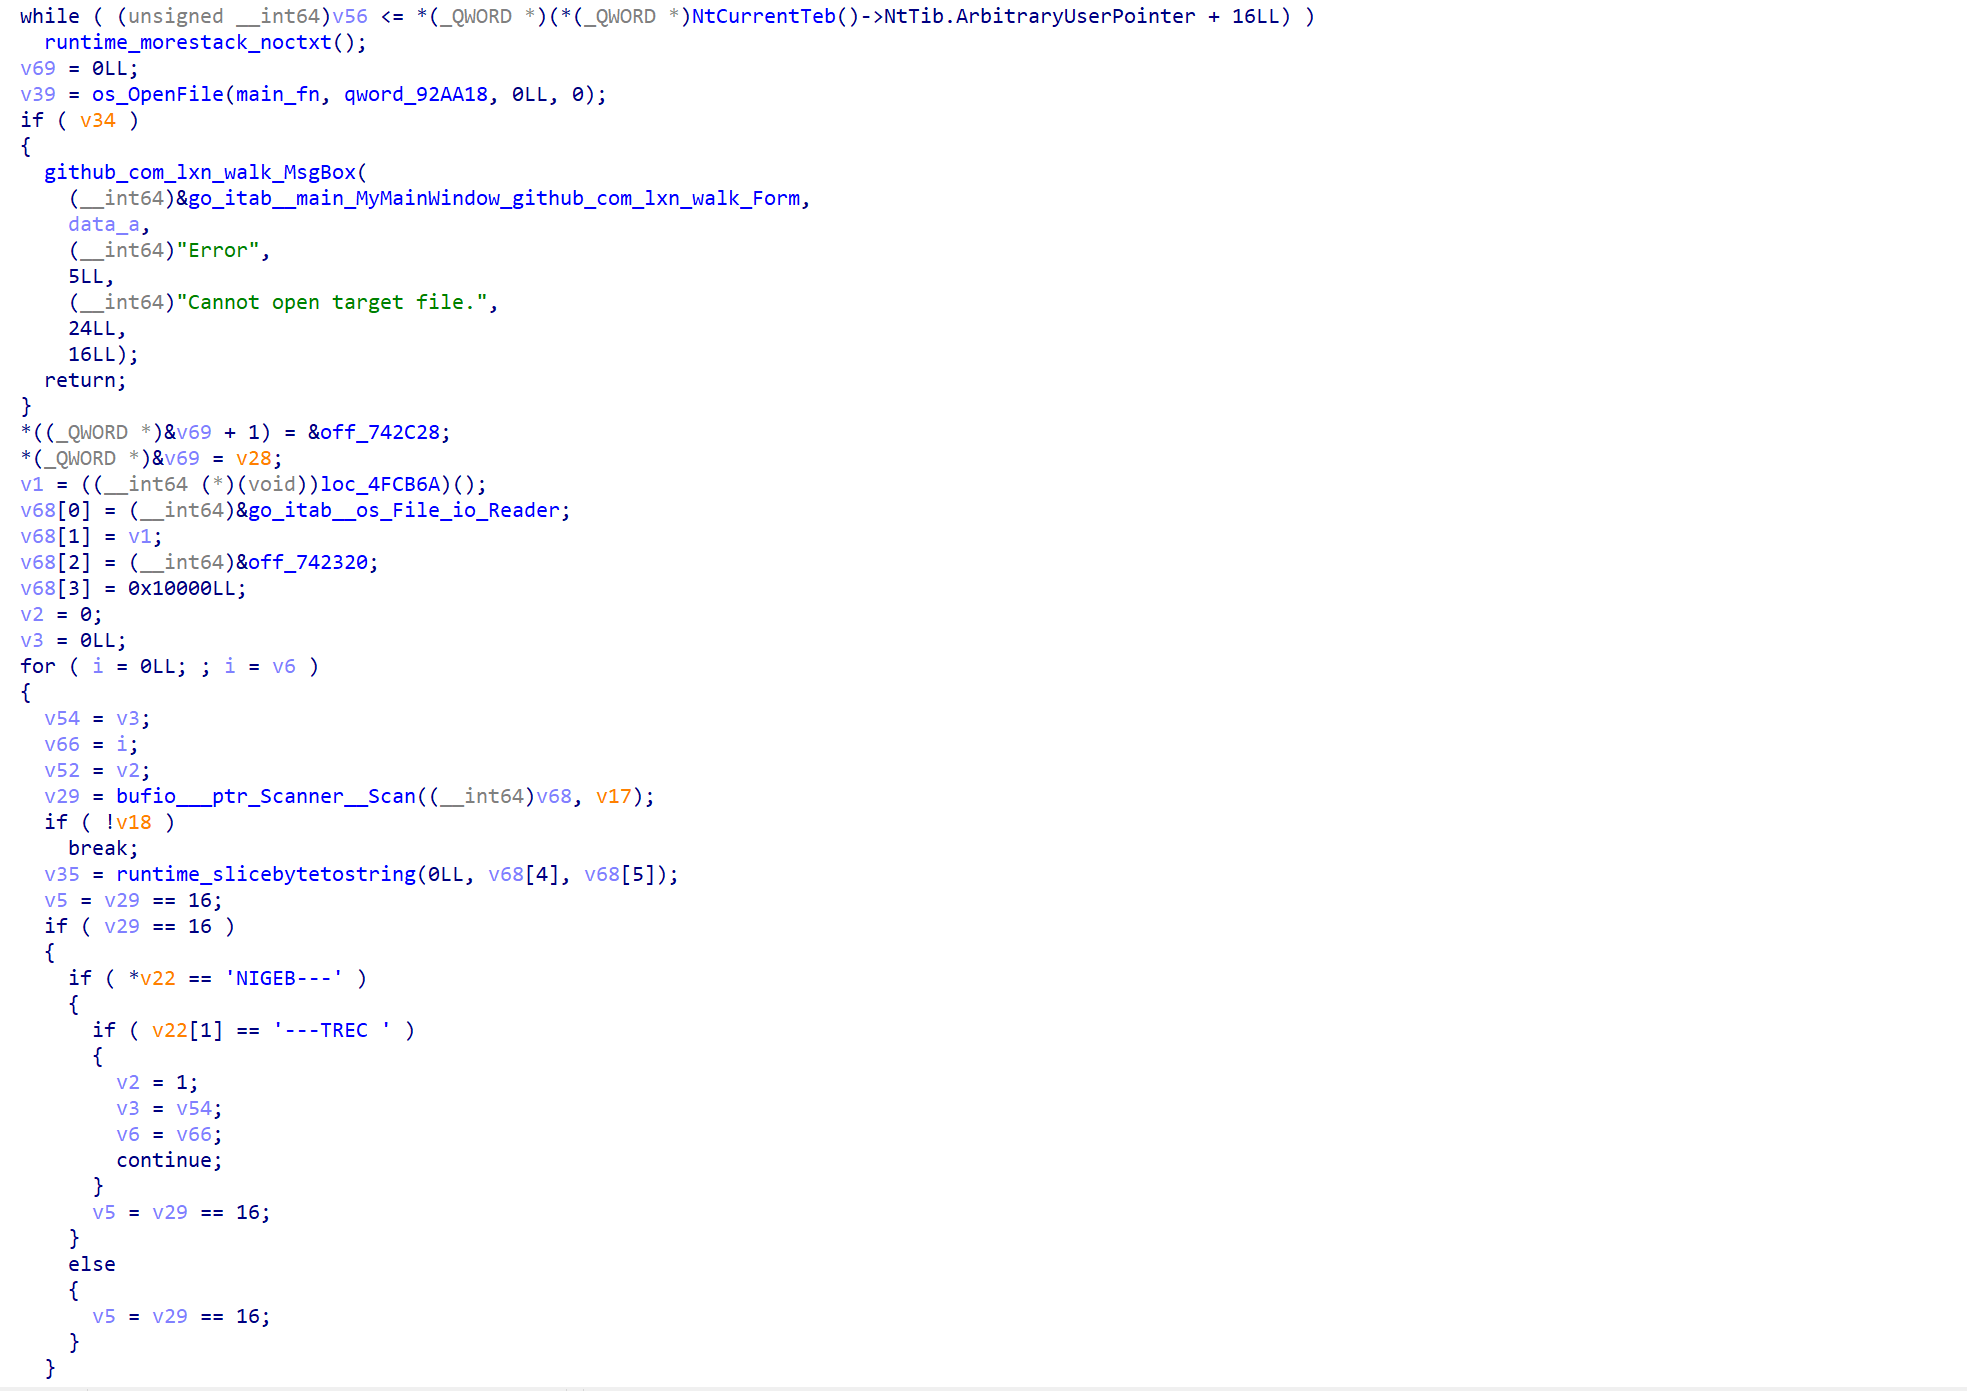The width and height of the screenshot is (1967, 1391).
Task: Click go_itab__os_File_io_Reader symbol
Action: (402, 510)
